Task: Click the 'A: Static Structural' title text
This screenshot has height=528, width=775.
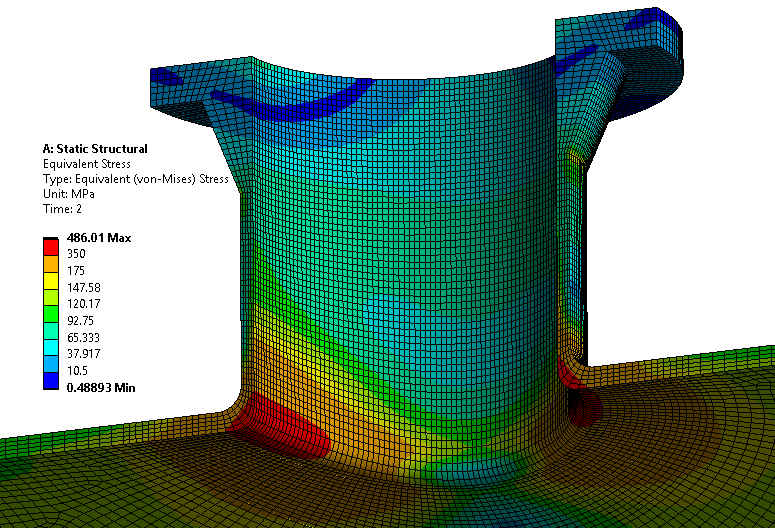Action: 95,149
